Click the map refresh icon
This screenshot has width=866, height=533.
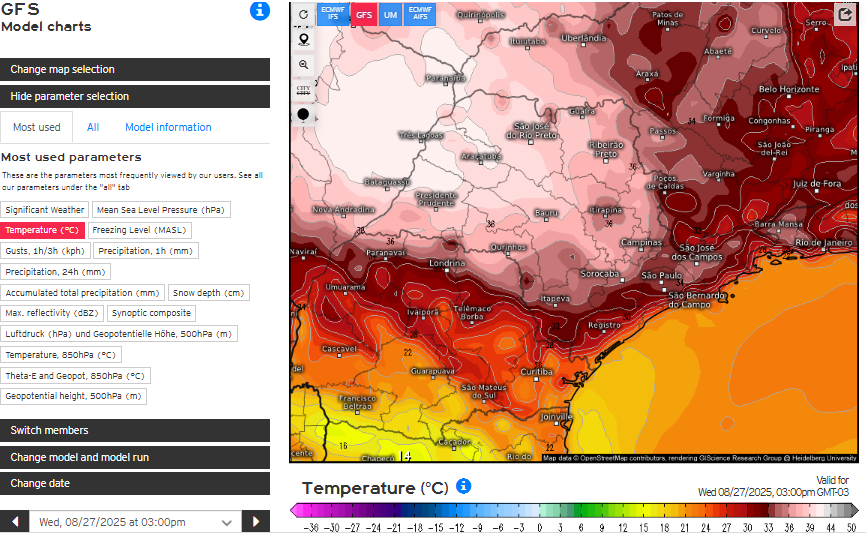[x=303, y=14]
